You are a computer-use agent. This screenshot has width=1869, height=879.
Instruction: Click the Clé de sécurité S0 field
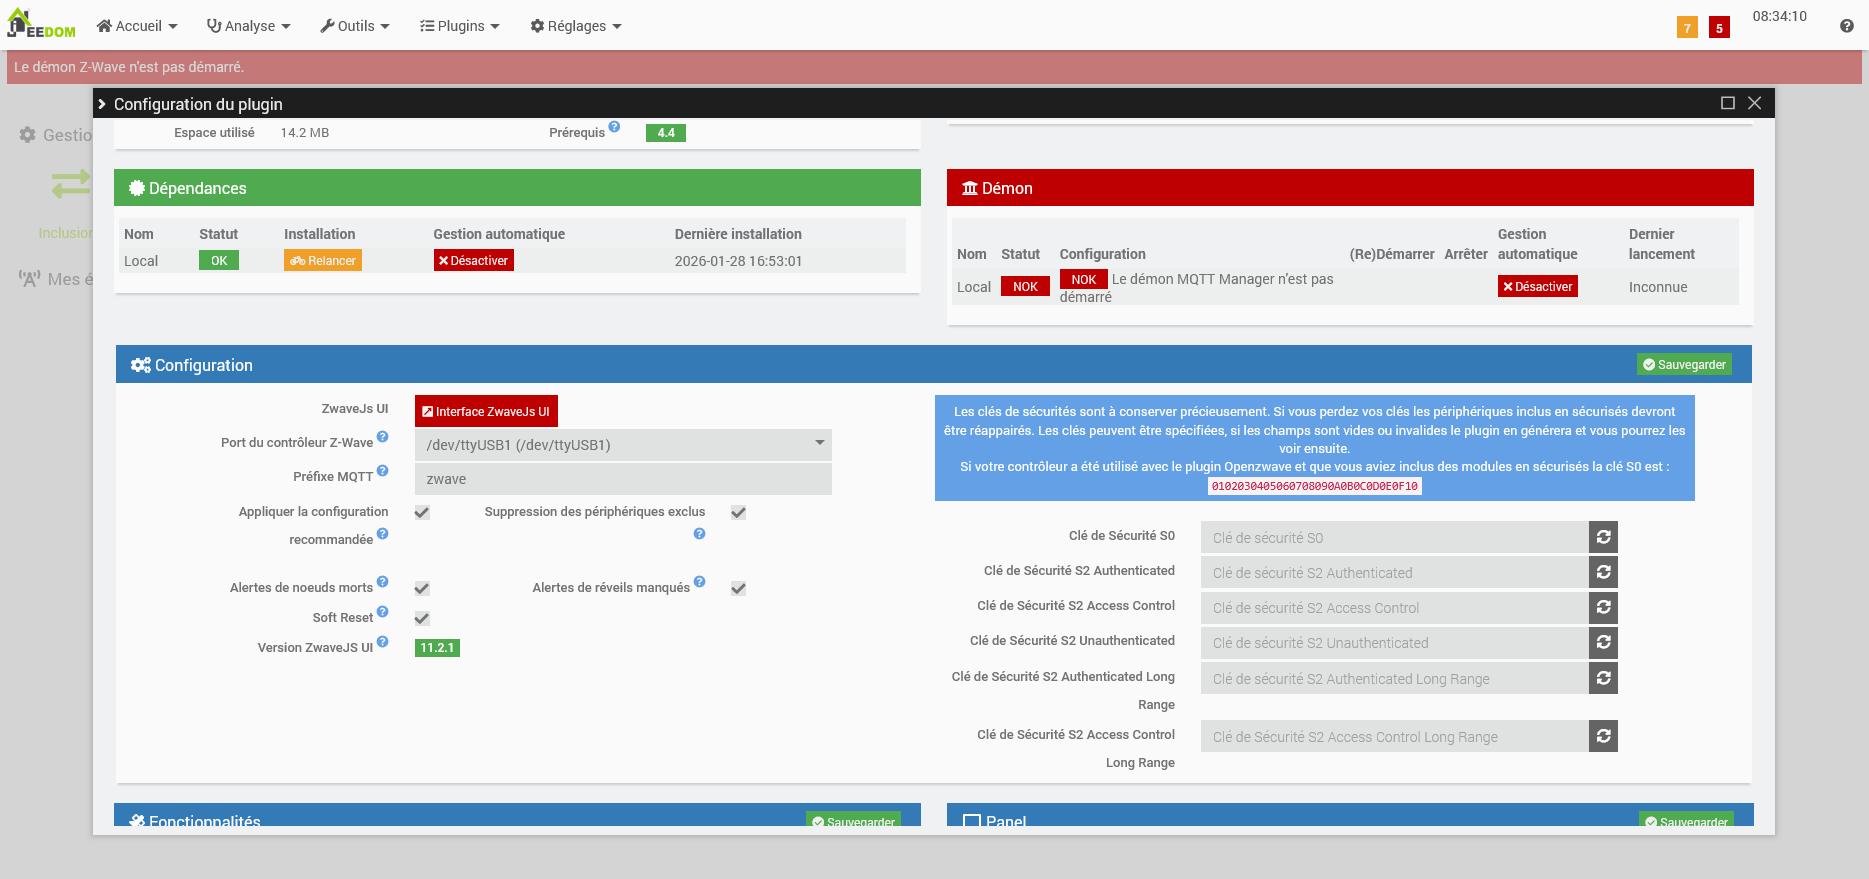(1395, 537)
